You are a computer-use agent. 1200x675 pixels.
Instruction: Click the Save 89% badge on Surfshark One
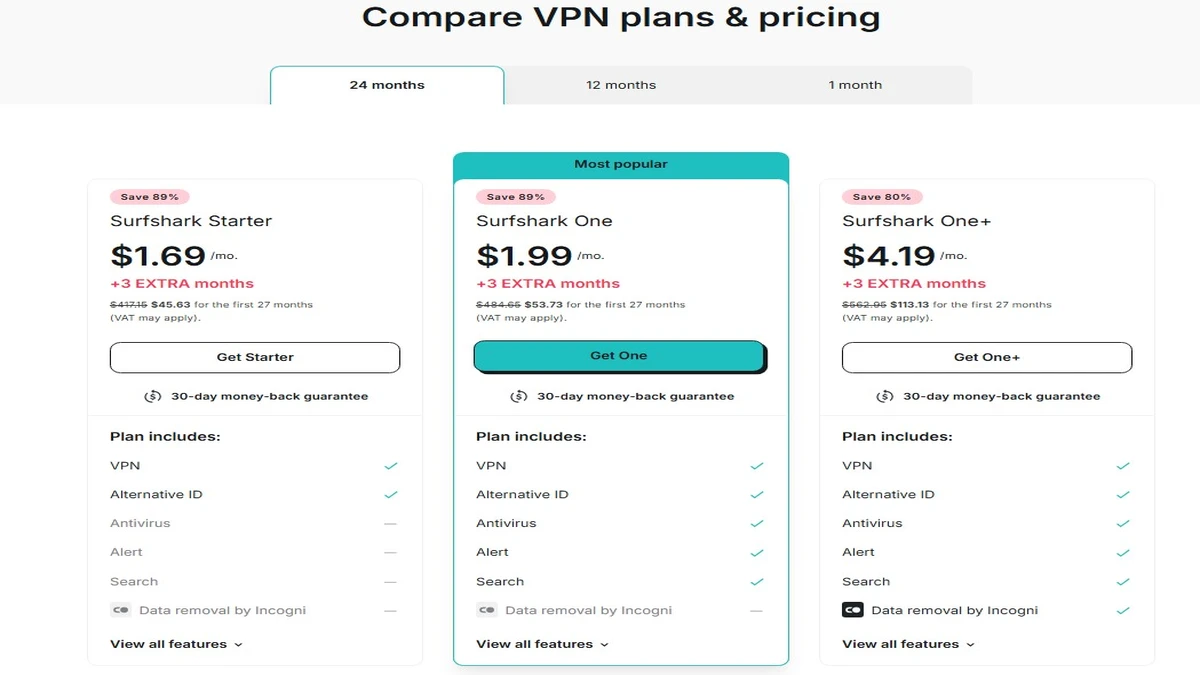click(x=517, y=196)
